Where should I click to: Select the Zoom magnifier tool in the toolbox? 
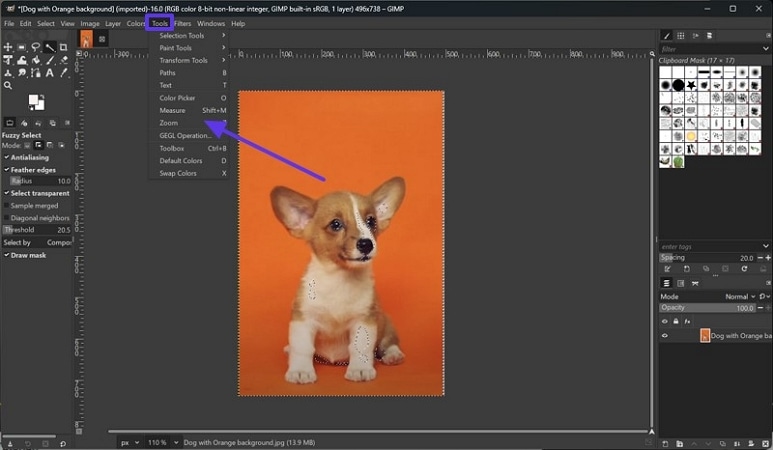point(8,85)
